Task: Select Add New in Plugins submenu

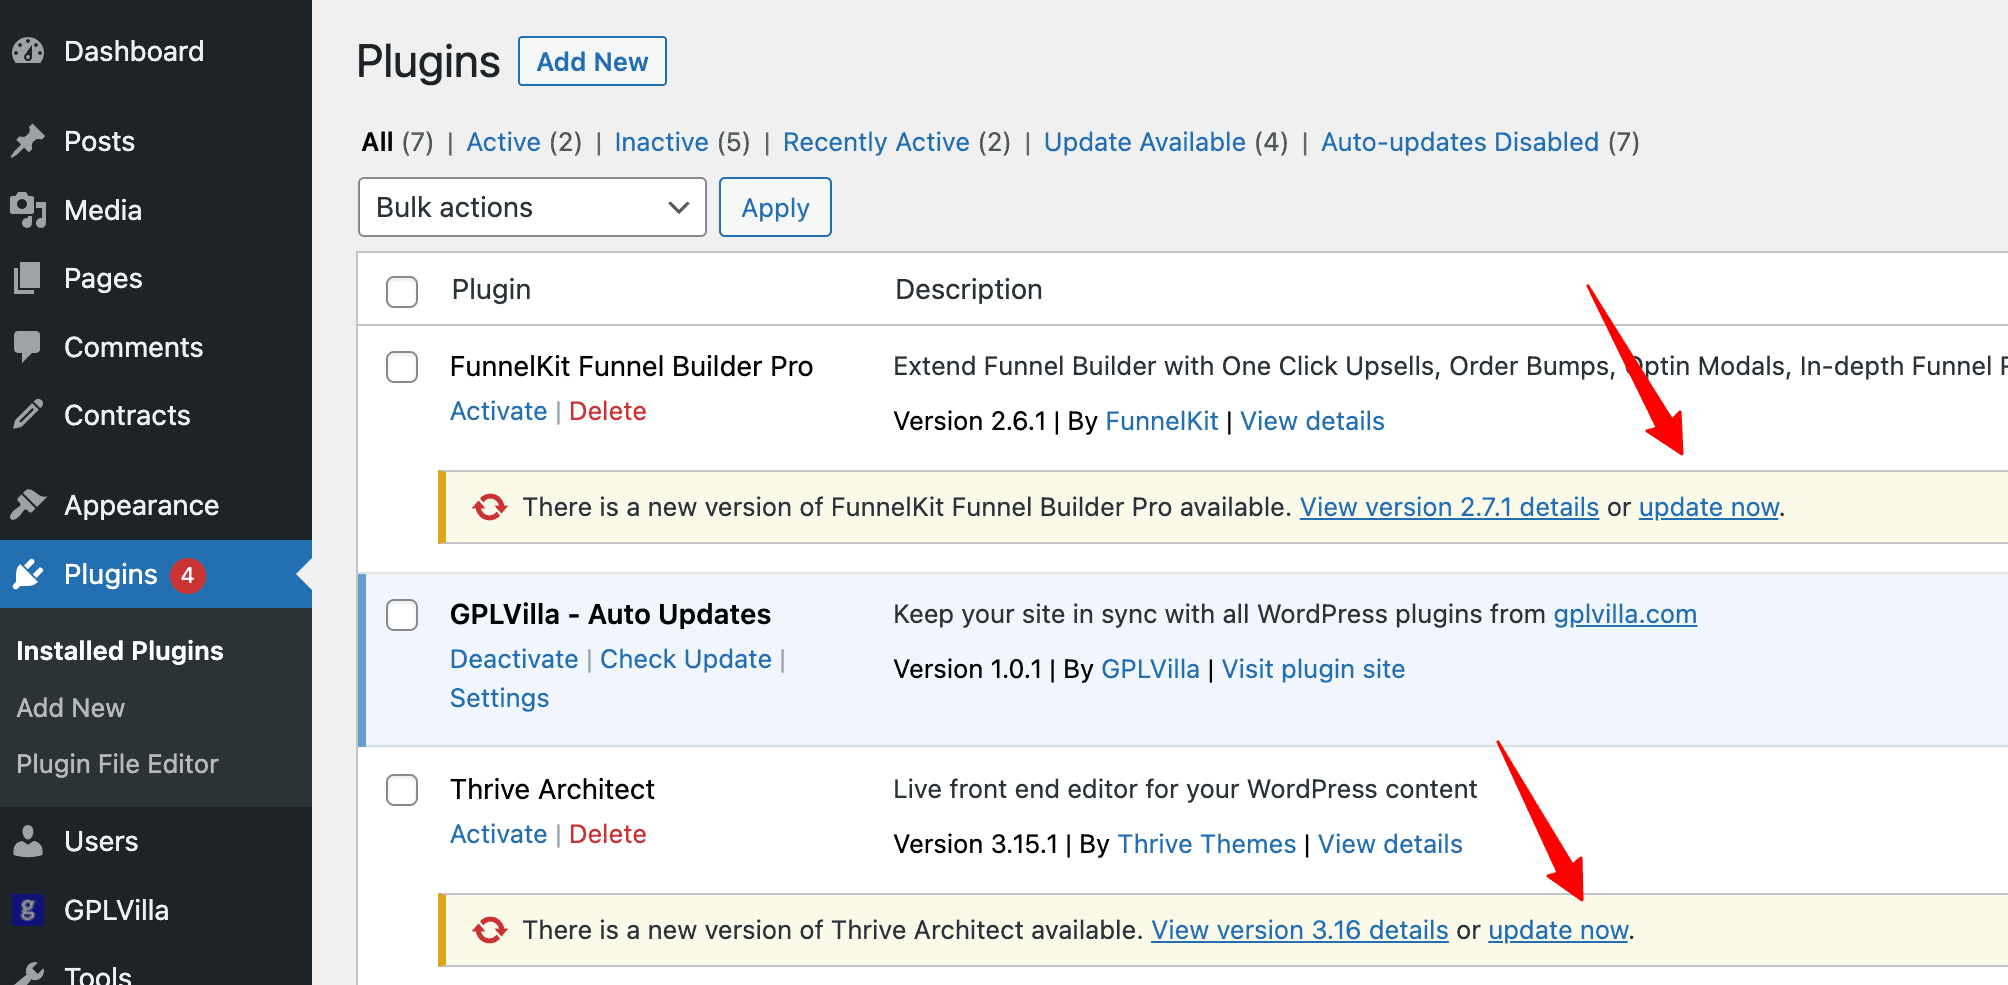Action: click(71, 708)
